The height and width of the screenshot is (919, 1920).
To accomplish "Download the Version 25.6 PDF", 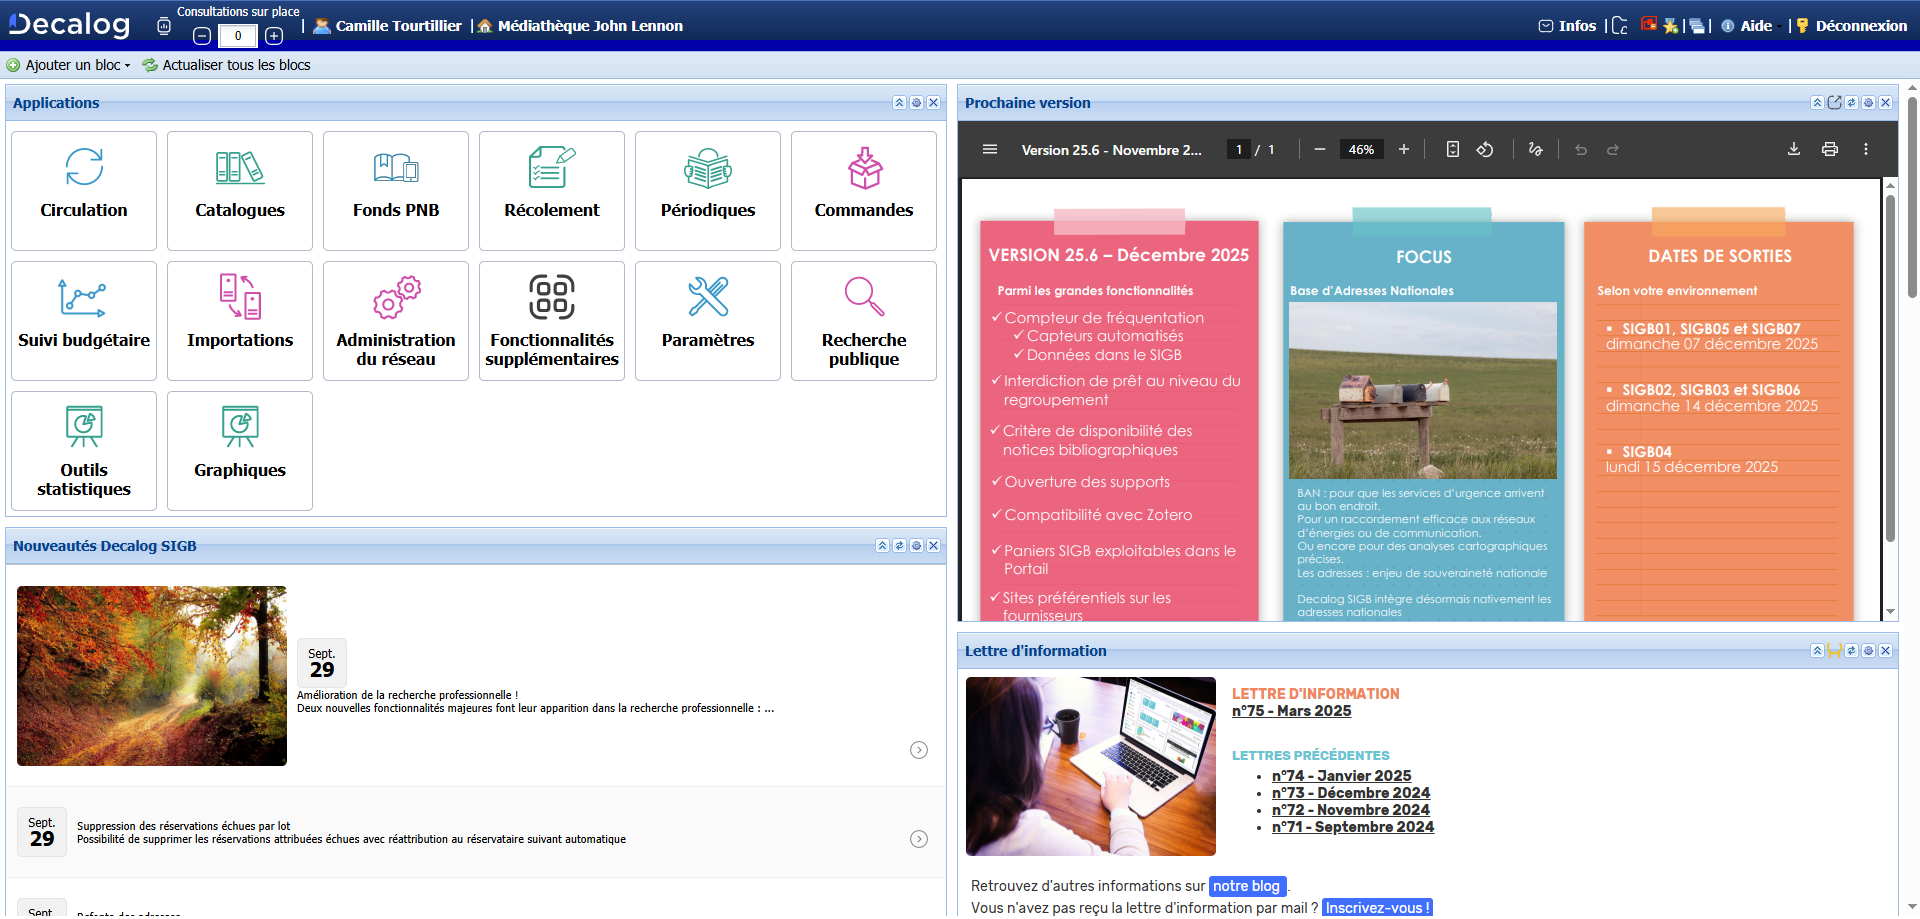I will (1793, 149).
